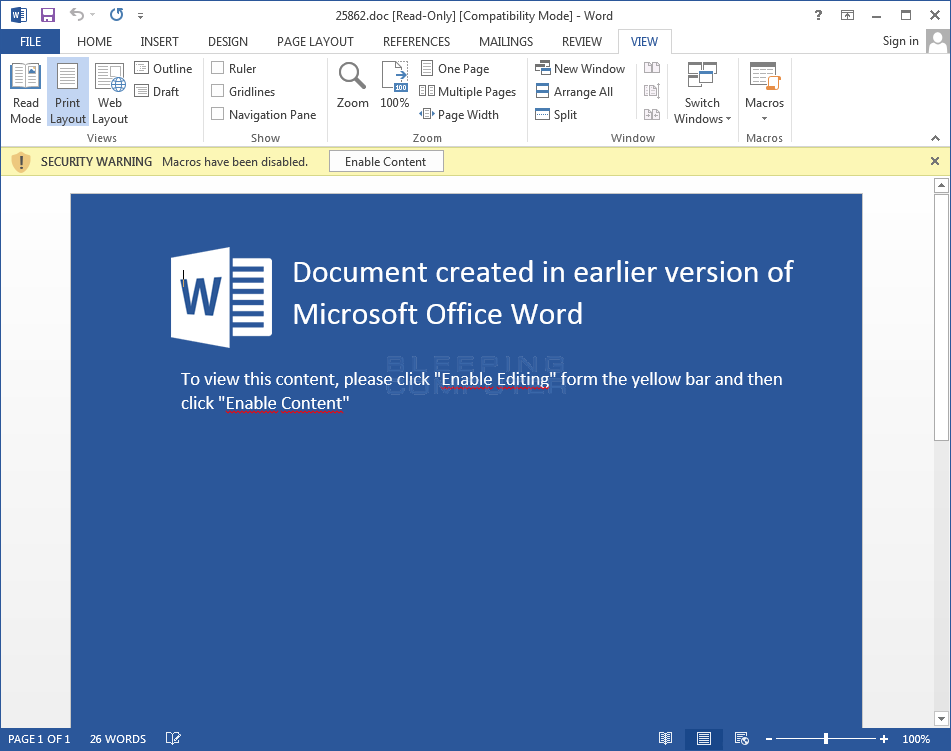The height and width of the screenshot is (751, 951).
Task: Switch to the DESIGN ribbon tab
Action: click(x=227, y=41)
